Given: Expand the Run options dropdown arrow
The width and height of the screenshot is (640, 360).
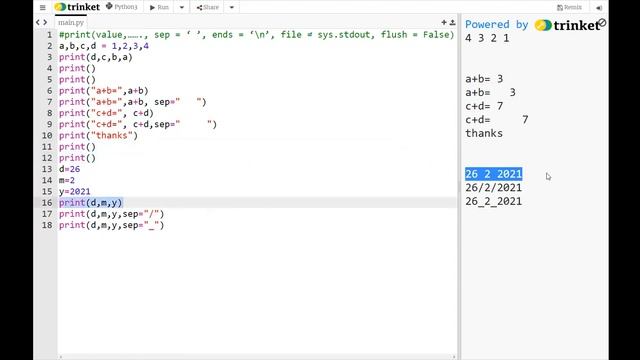Looking at the screenshot, I should click(x=182, y=7).
